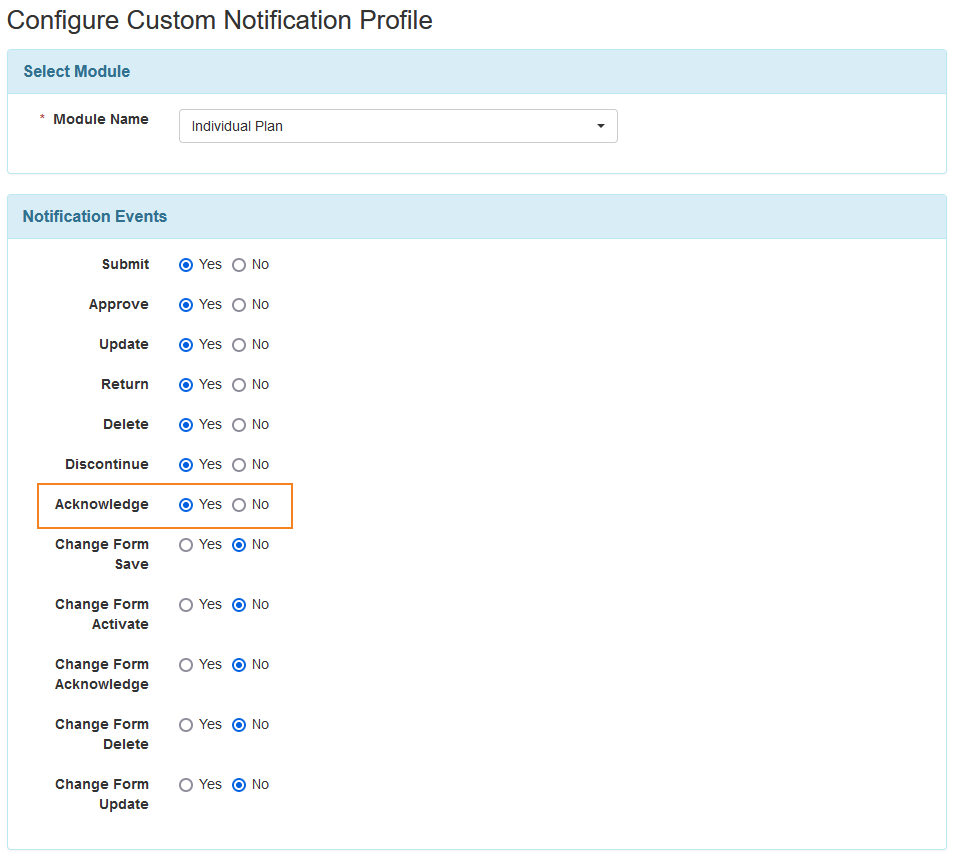Viewport: 954px width, 856px height.
Task: Open the Module Name dropdown
Action: click(398, 126)
